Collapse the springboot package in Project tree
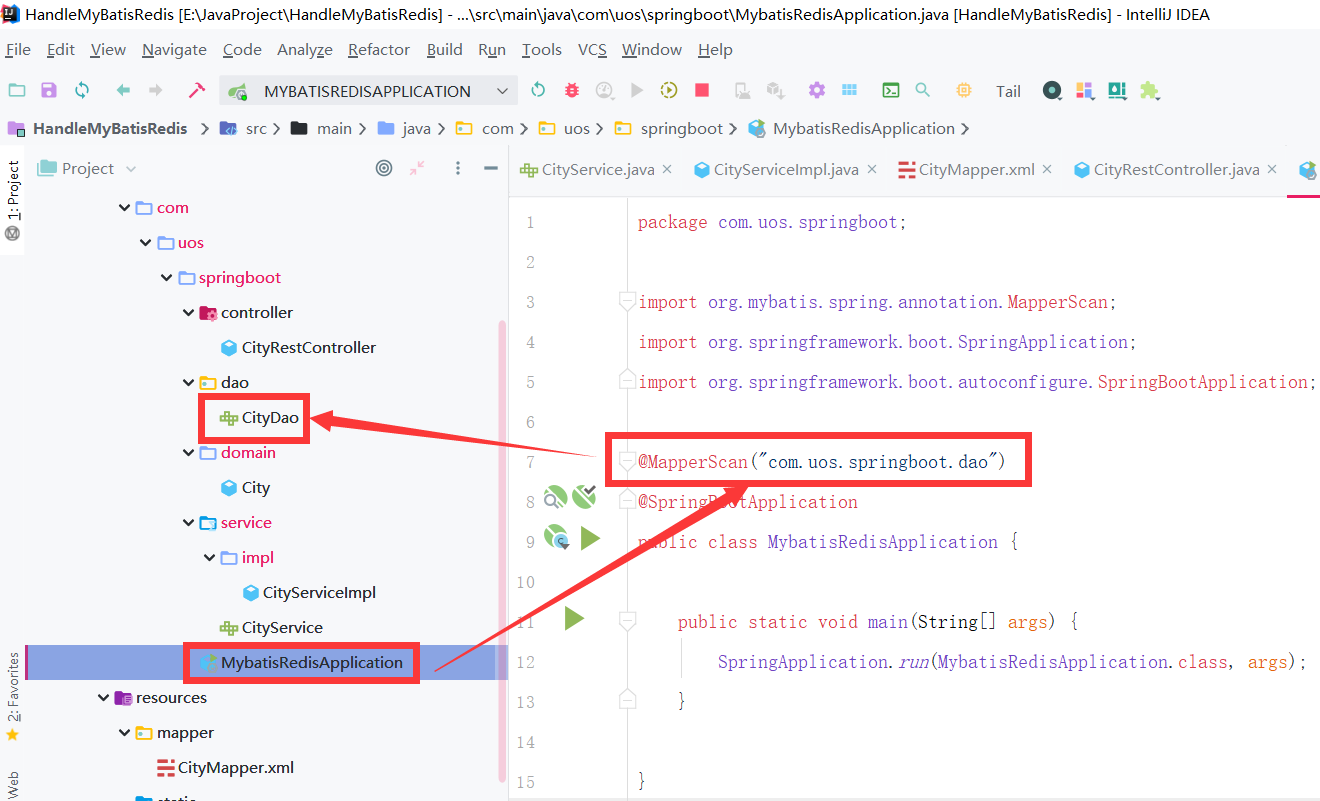1320x801 pixels. 166,277
